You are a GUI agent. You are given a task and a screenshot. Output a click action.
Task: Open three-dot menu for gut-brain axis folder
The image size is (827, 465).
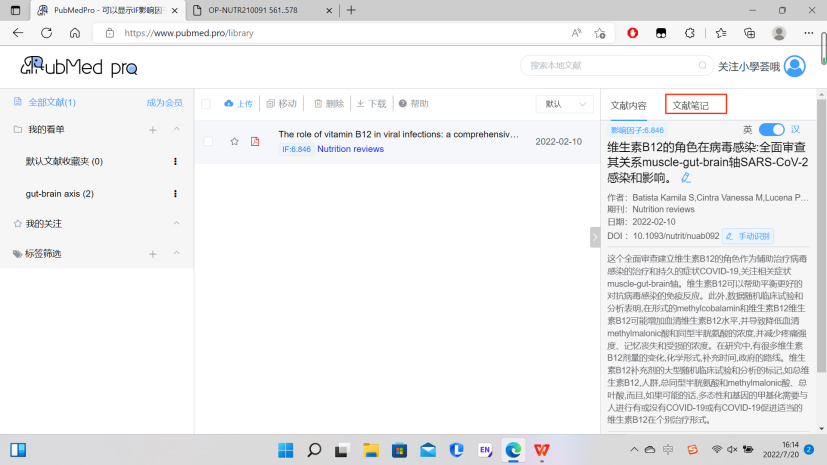point(175,193)
